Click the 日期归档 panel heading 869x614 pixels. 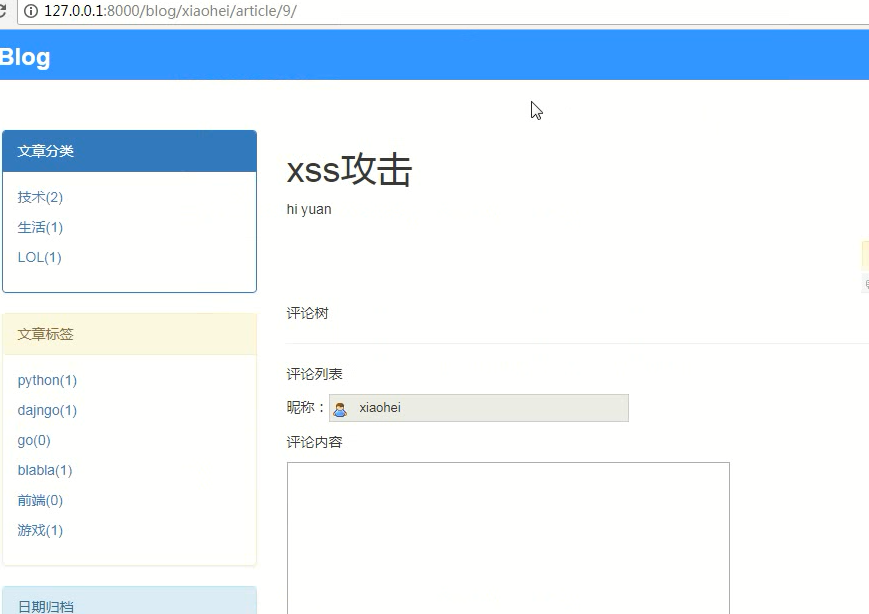[130, 601]
